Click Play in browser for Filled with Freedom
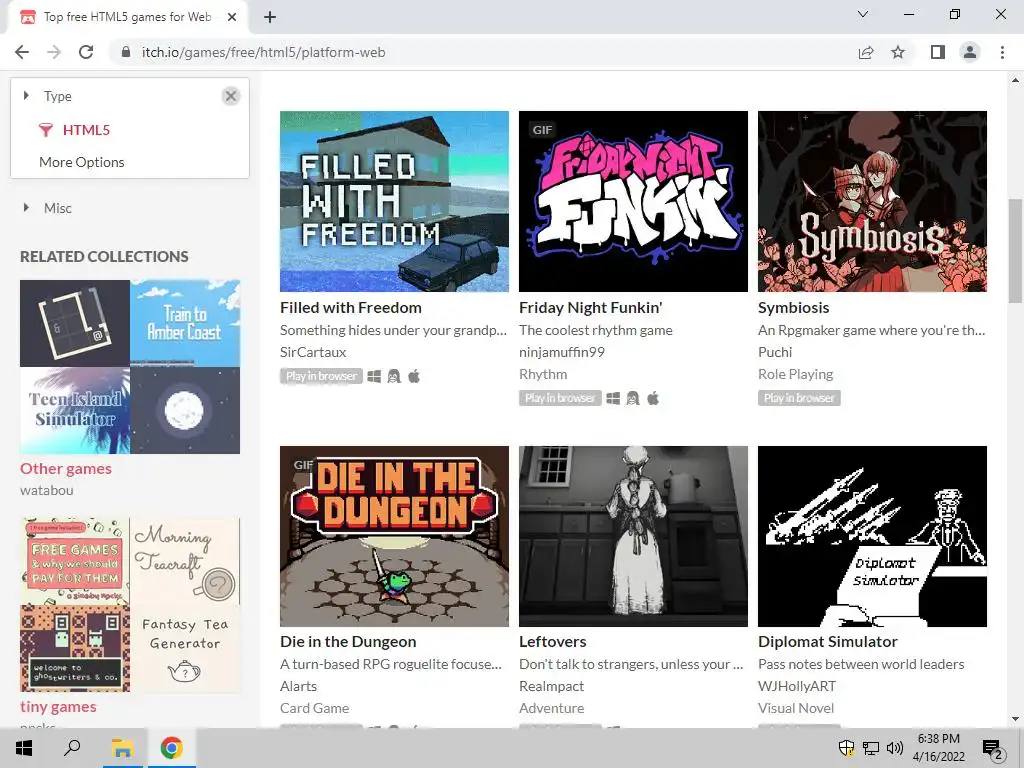Screen dimensions: 1024x768 click(321, 376)
